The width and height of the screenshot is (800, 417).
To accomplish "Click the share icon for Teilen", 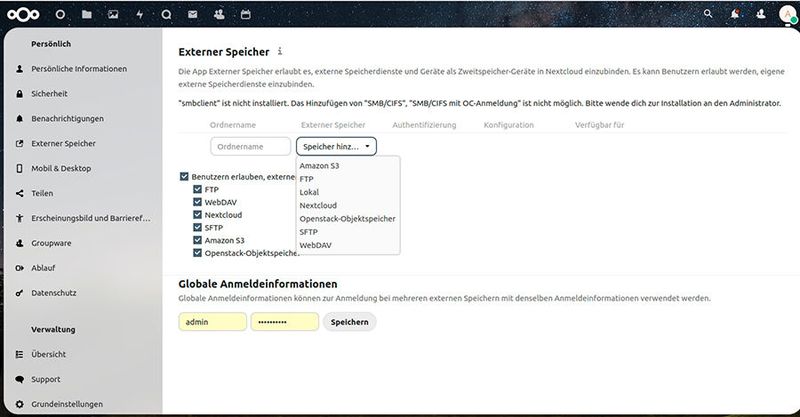I will (x=19, y=193).
